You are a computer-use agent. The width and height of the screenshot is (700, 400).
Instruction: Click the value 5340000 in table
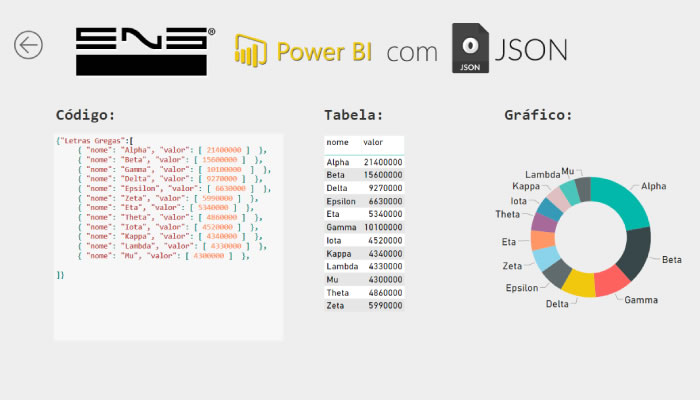click(x=385, y=214)
